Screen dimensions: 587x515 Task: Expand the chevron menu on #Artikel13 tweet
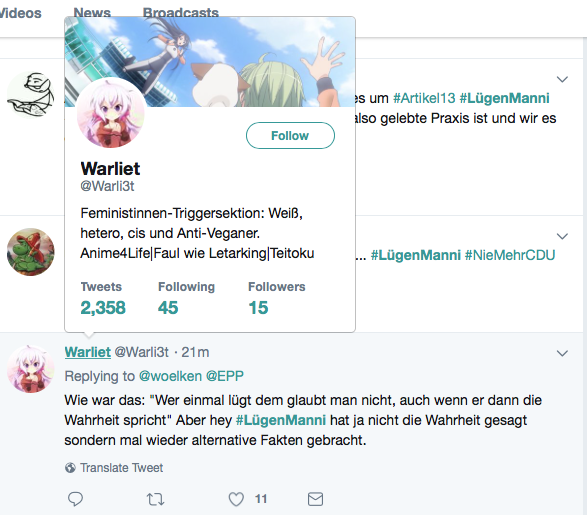(562, 79)
